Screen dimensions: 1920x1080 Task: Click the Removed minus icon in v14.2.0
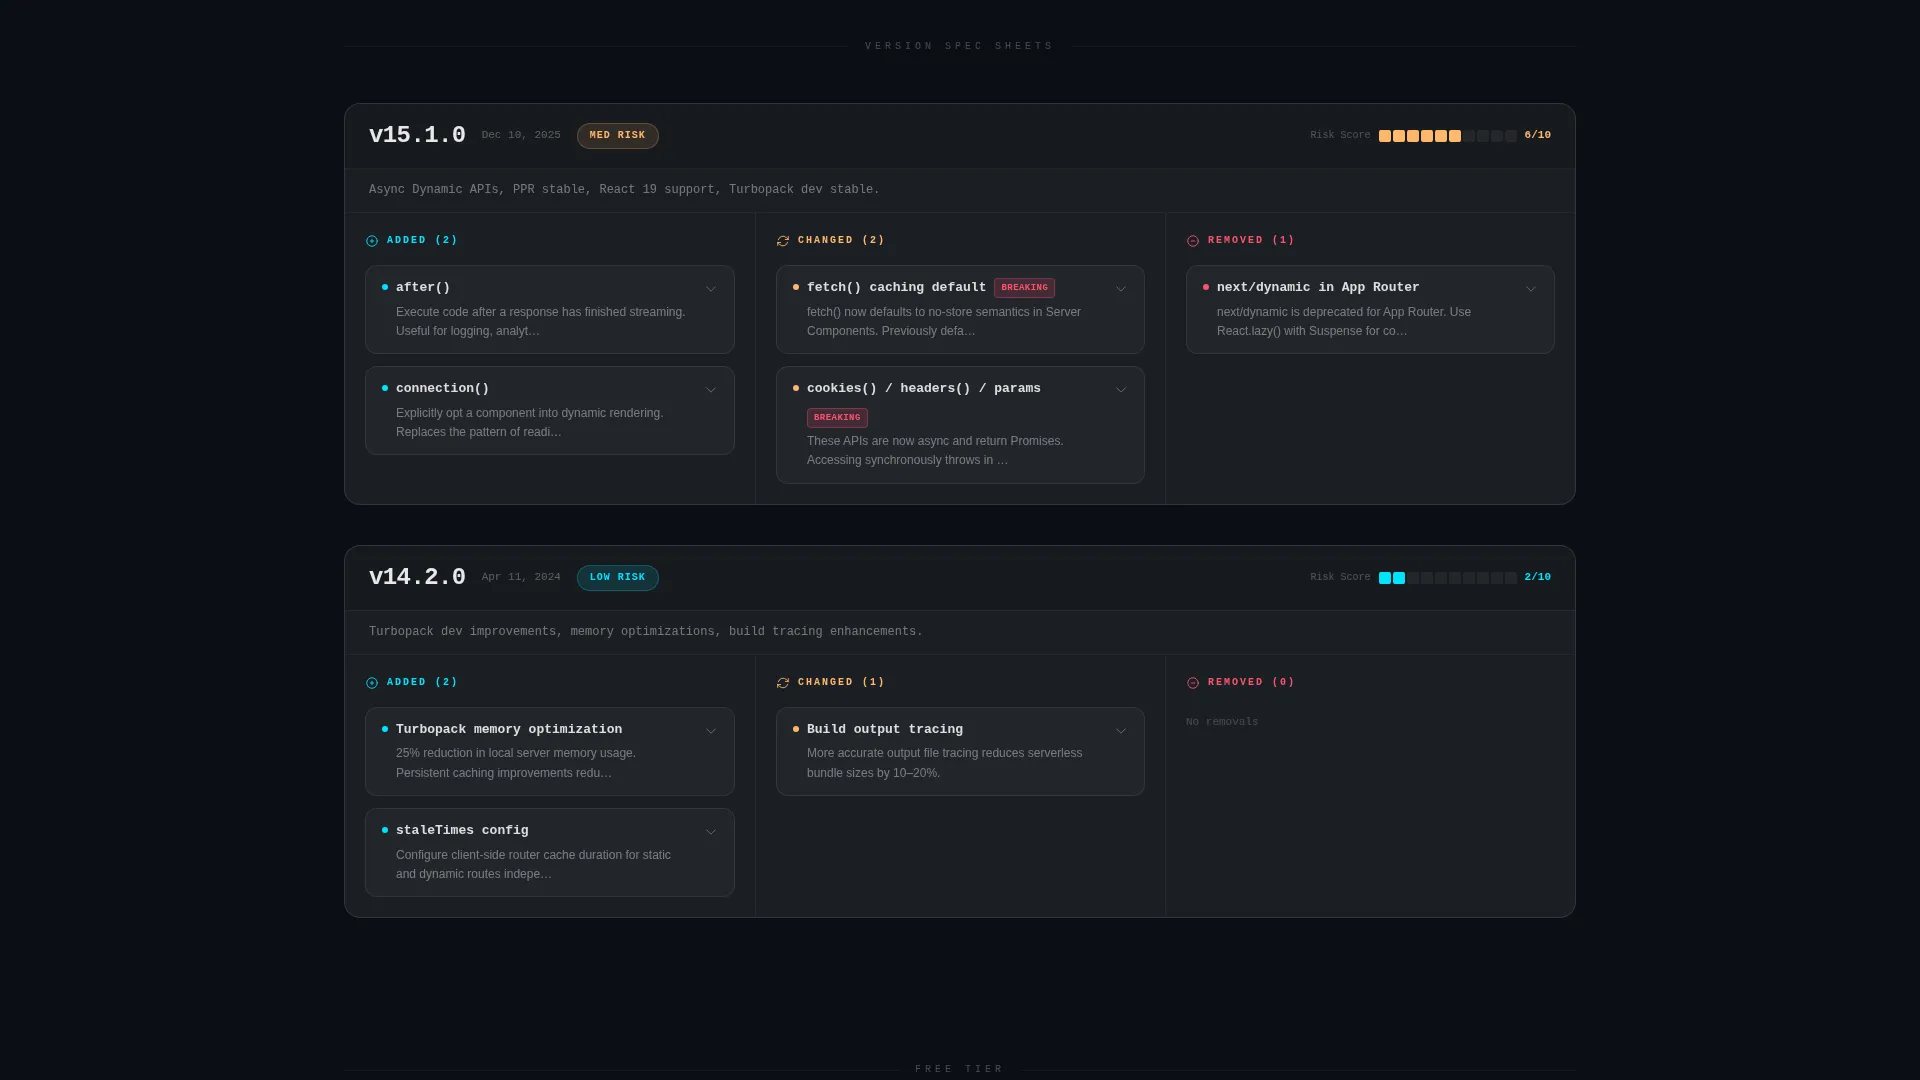click(1193, 683)
